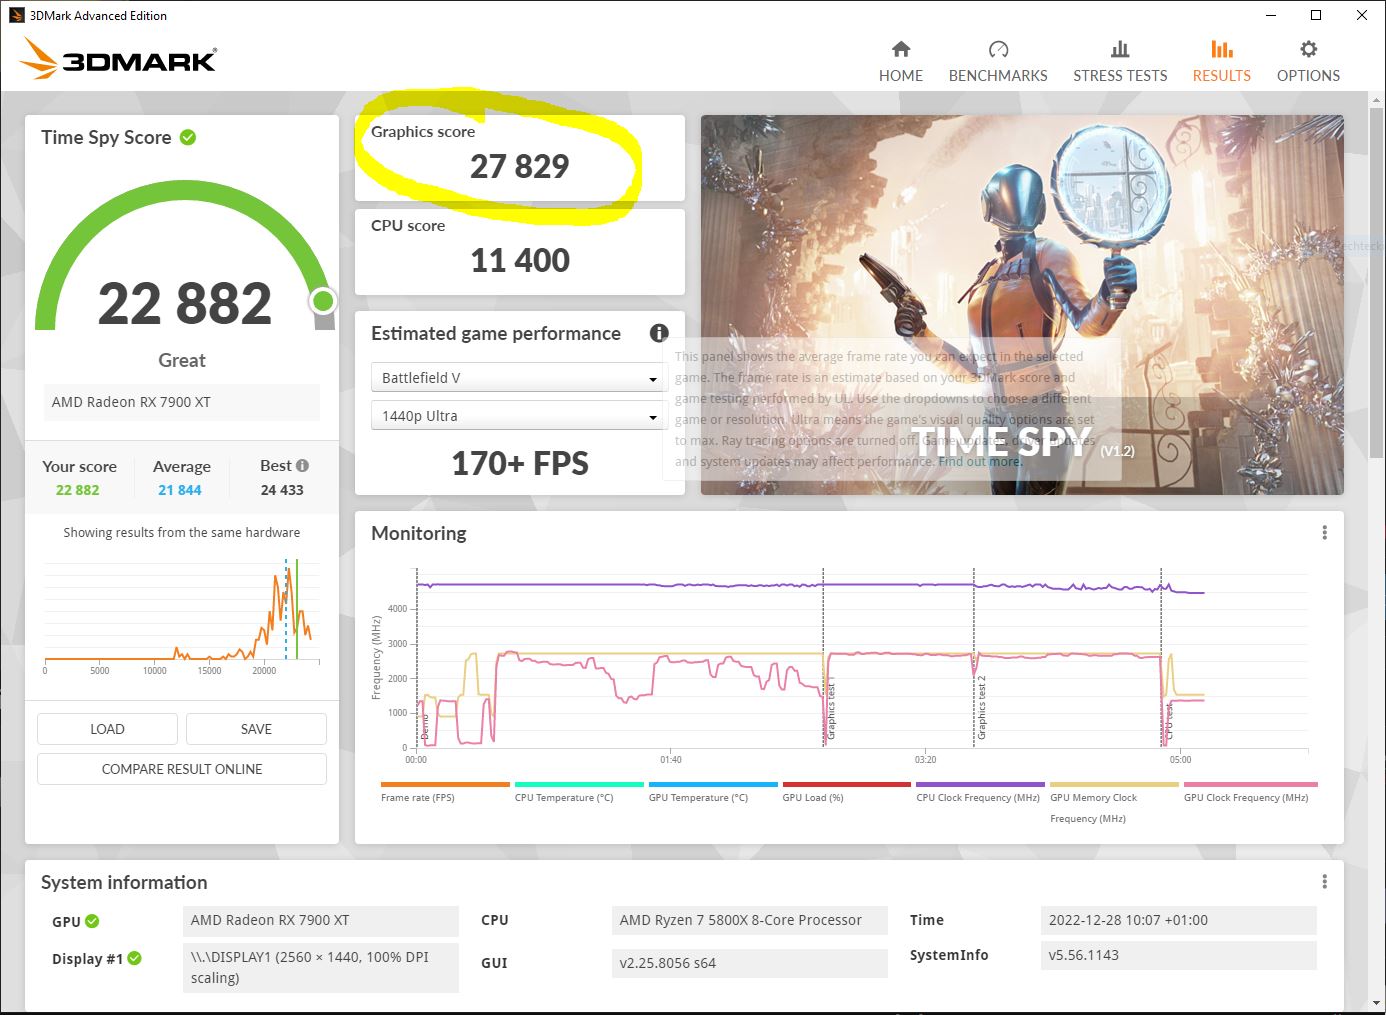Click the Time value 2022-12-28 10:07
This screenshot has width=1386, height=1015.
tap(1178, 920)
